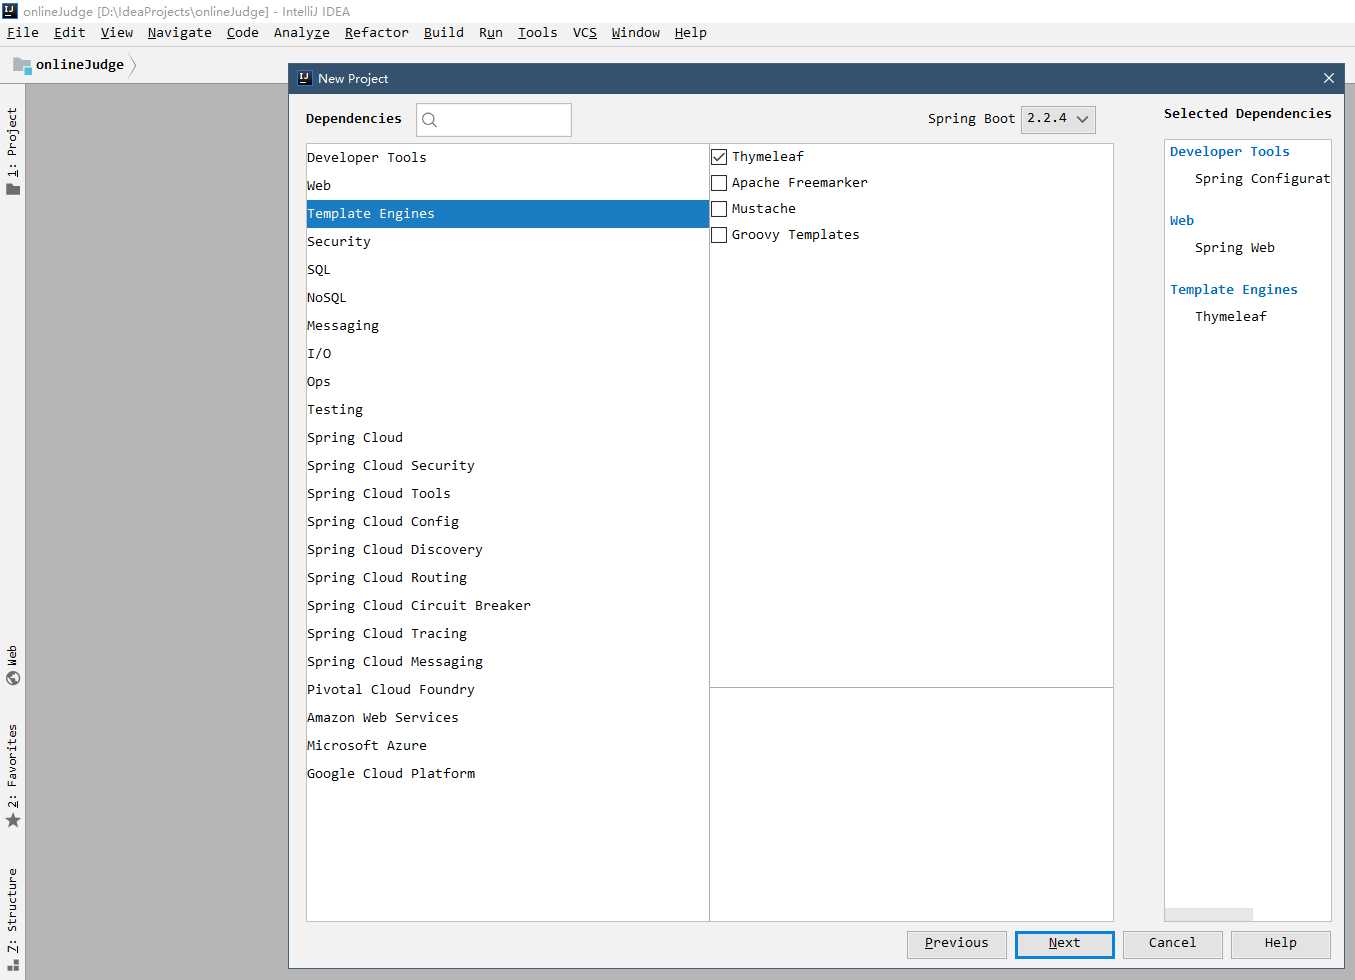Select the Spring Cloud category

pos(507,438)
